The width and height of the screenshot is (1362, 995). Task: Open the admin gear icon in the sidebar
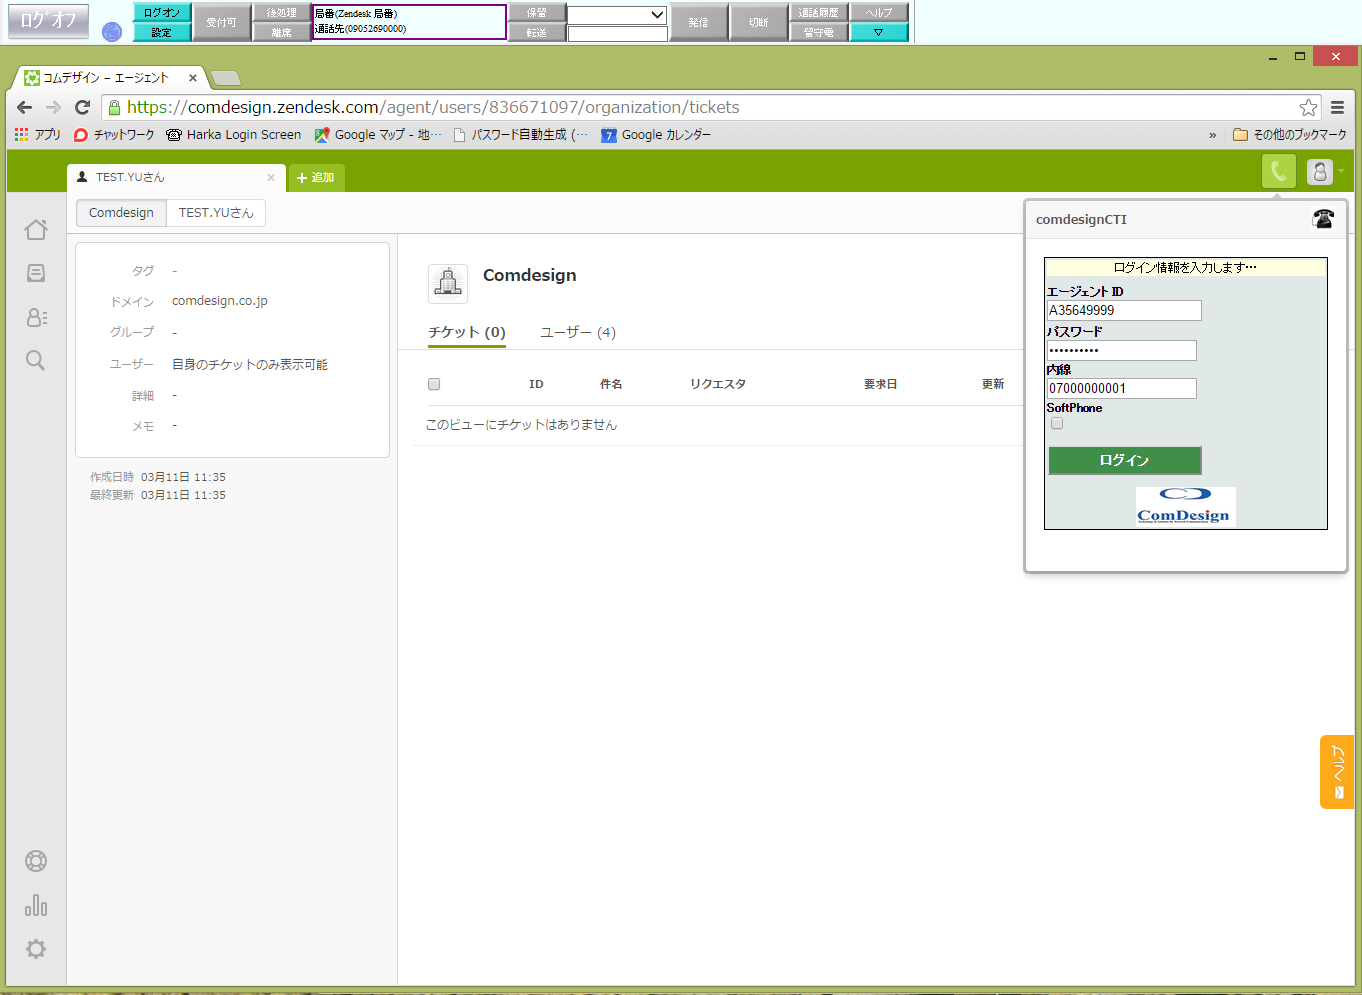pos(36,949)
